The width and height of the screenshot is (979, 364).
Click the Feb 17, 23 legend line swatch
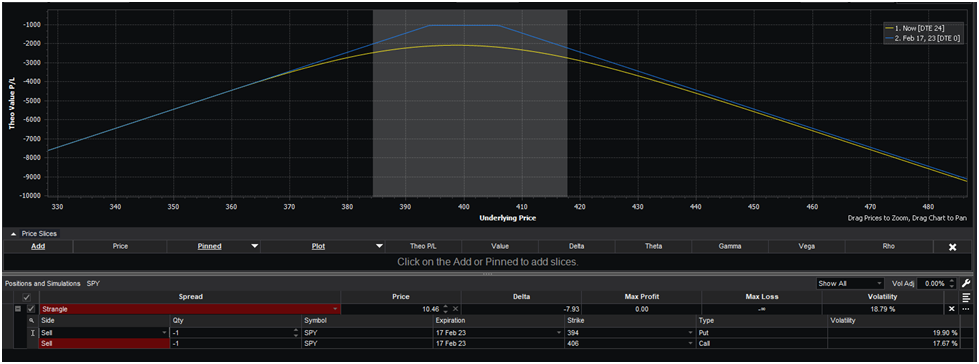click(x=890, y=39)
